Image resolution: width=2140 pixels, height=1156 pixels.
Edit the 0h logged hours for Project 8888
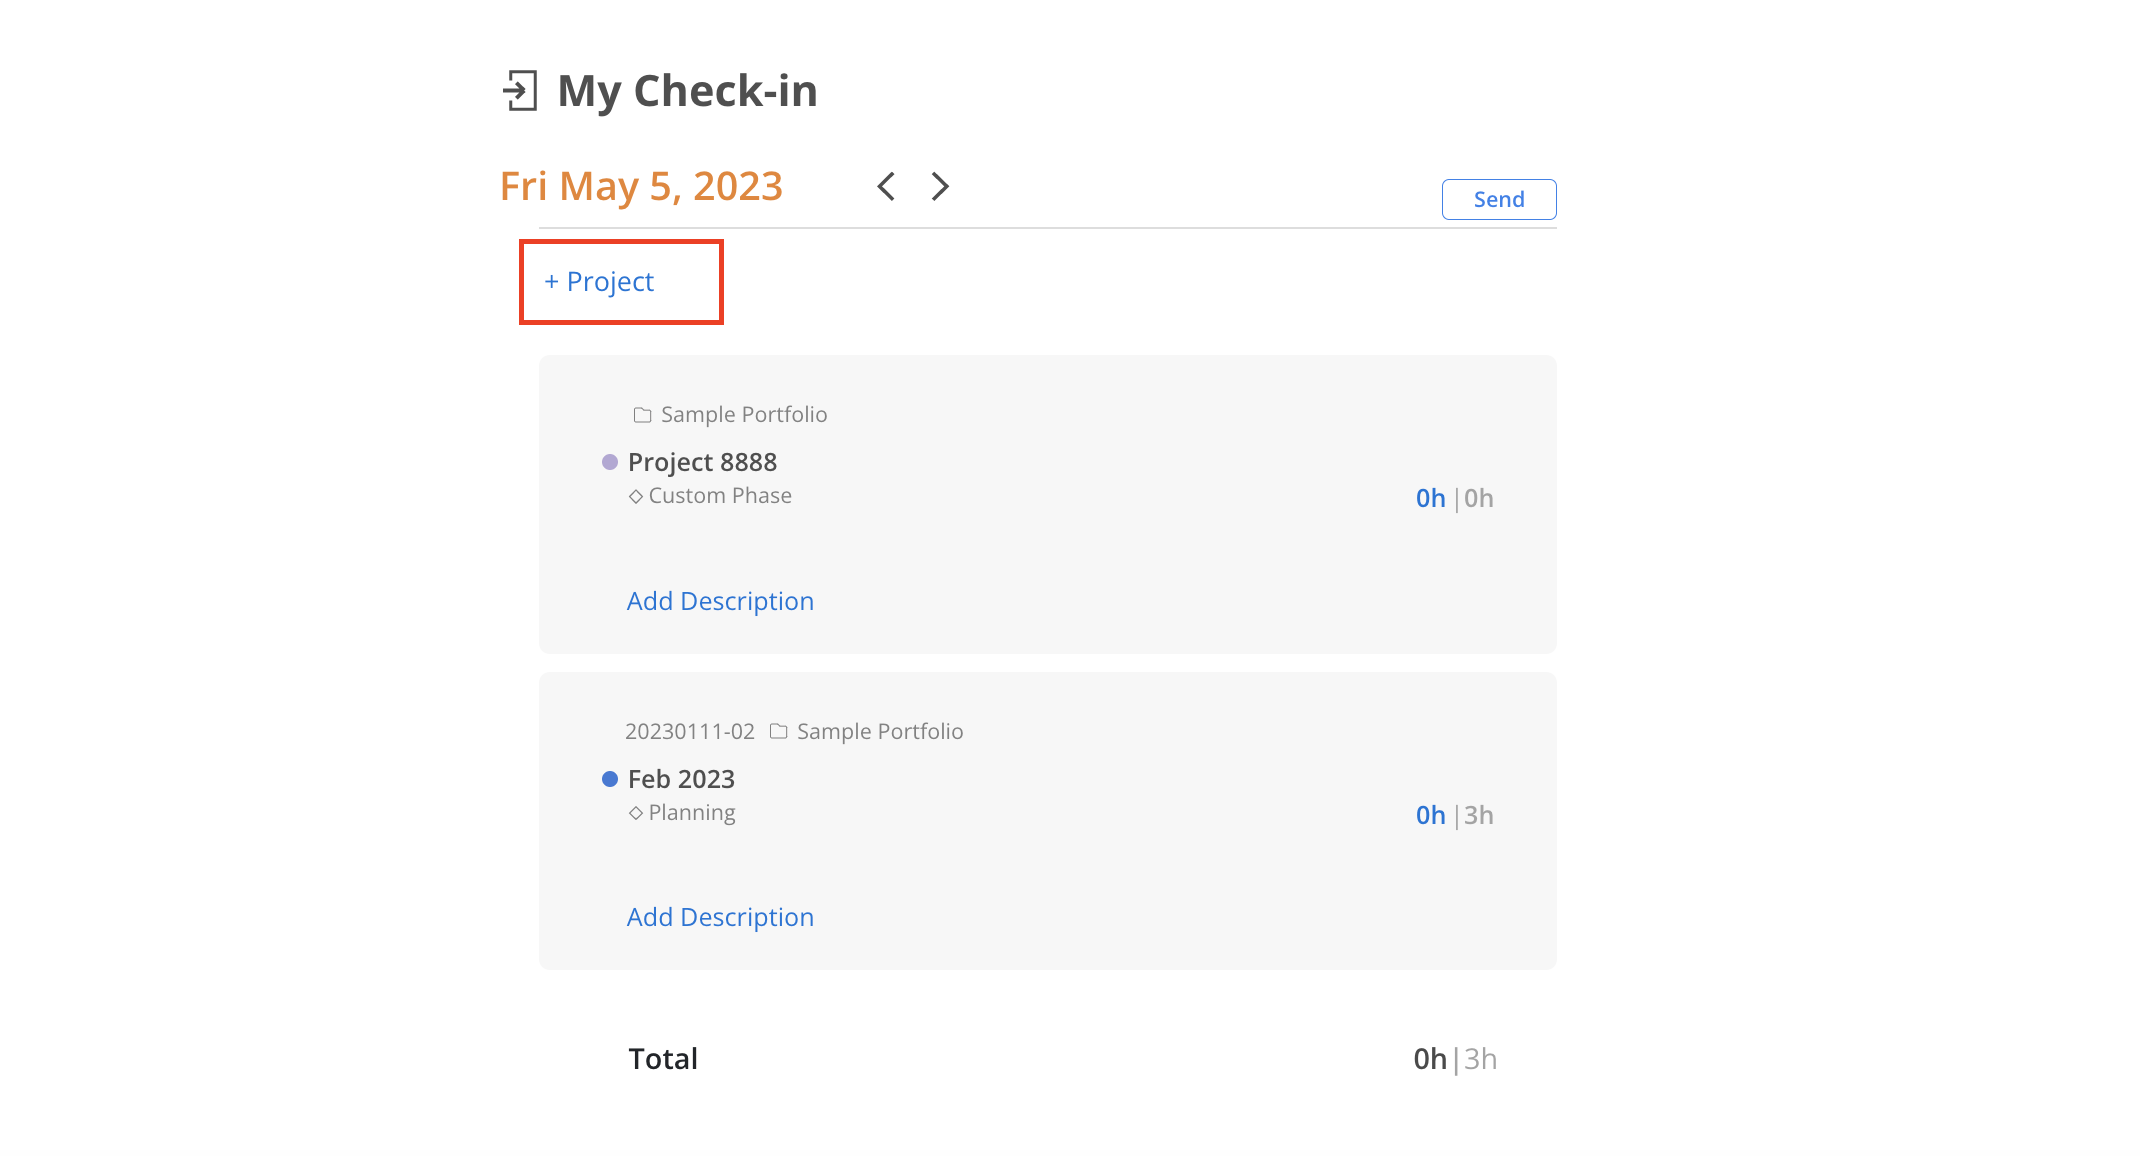click(x=1431, y=498)
